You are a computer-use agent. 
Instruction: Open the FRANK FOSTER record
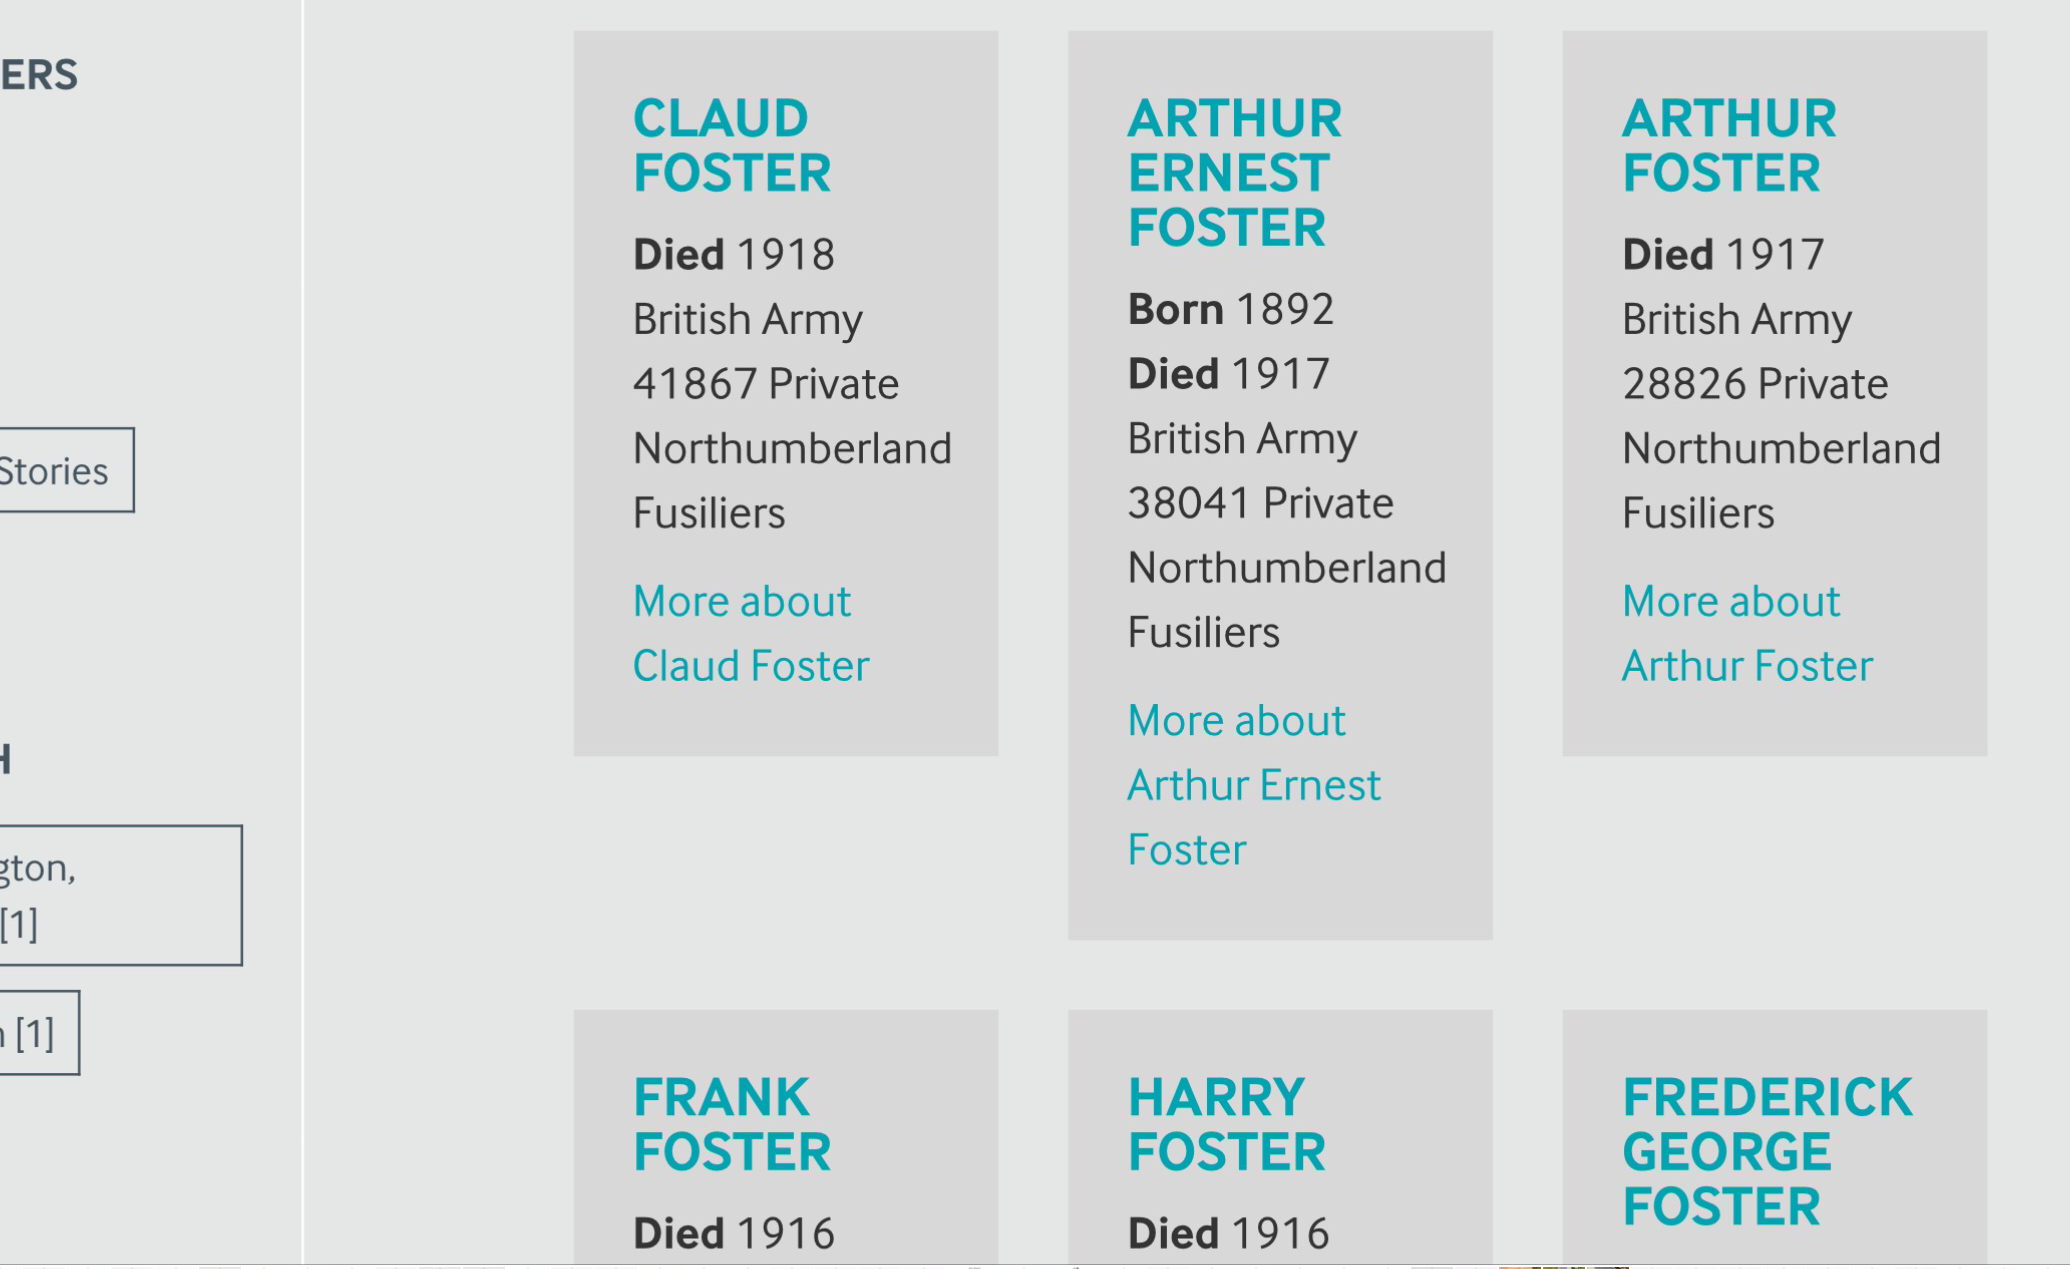pyautogui.click(x=732, y=1125)
